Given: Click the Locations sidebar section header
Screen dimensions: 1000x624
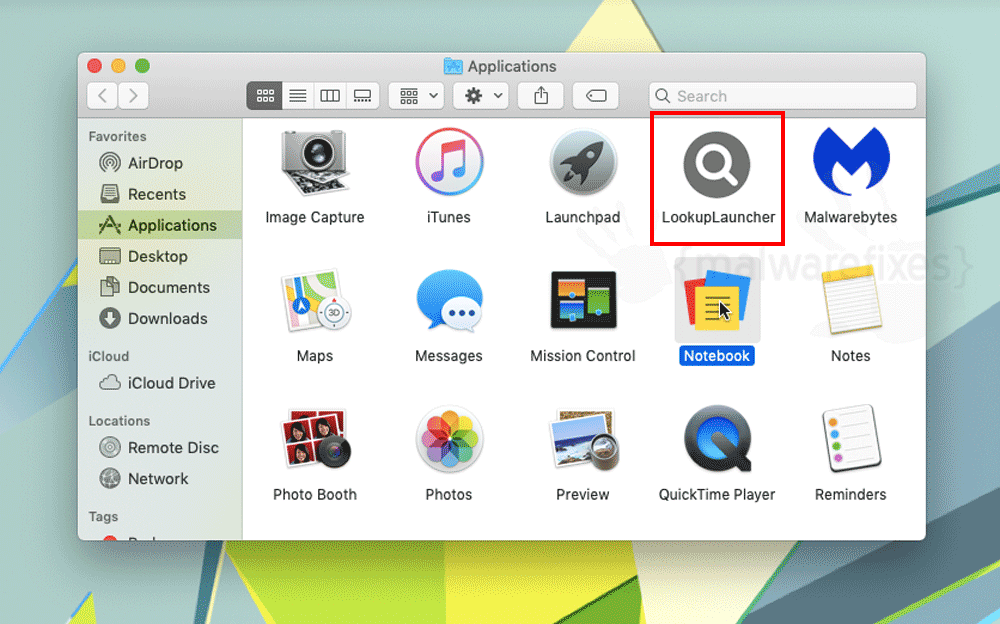Looking at the screenshot, I should 119,421.
